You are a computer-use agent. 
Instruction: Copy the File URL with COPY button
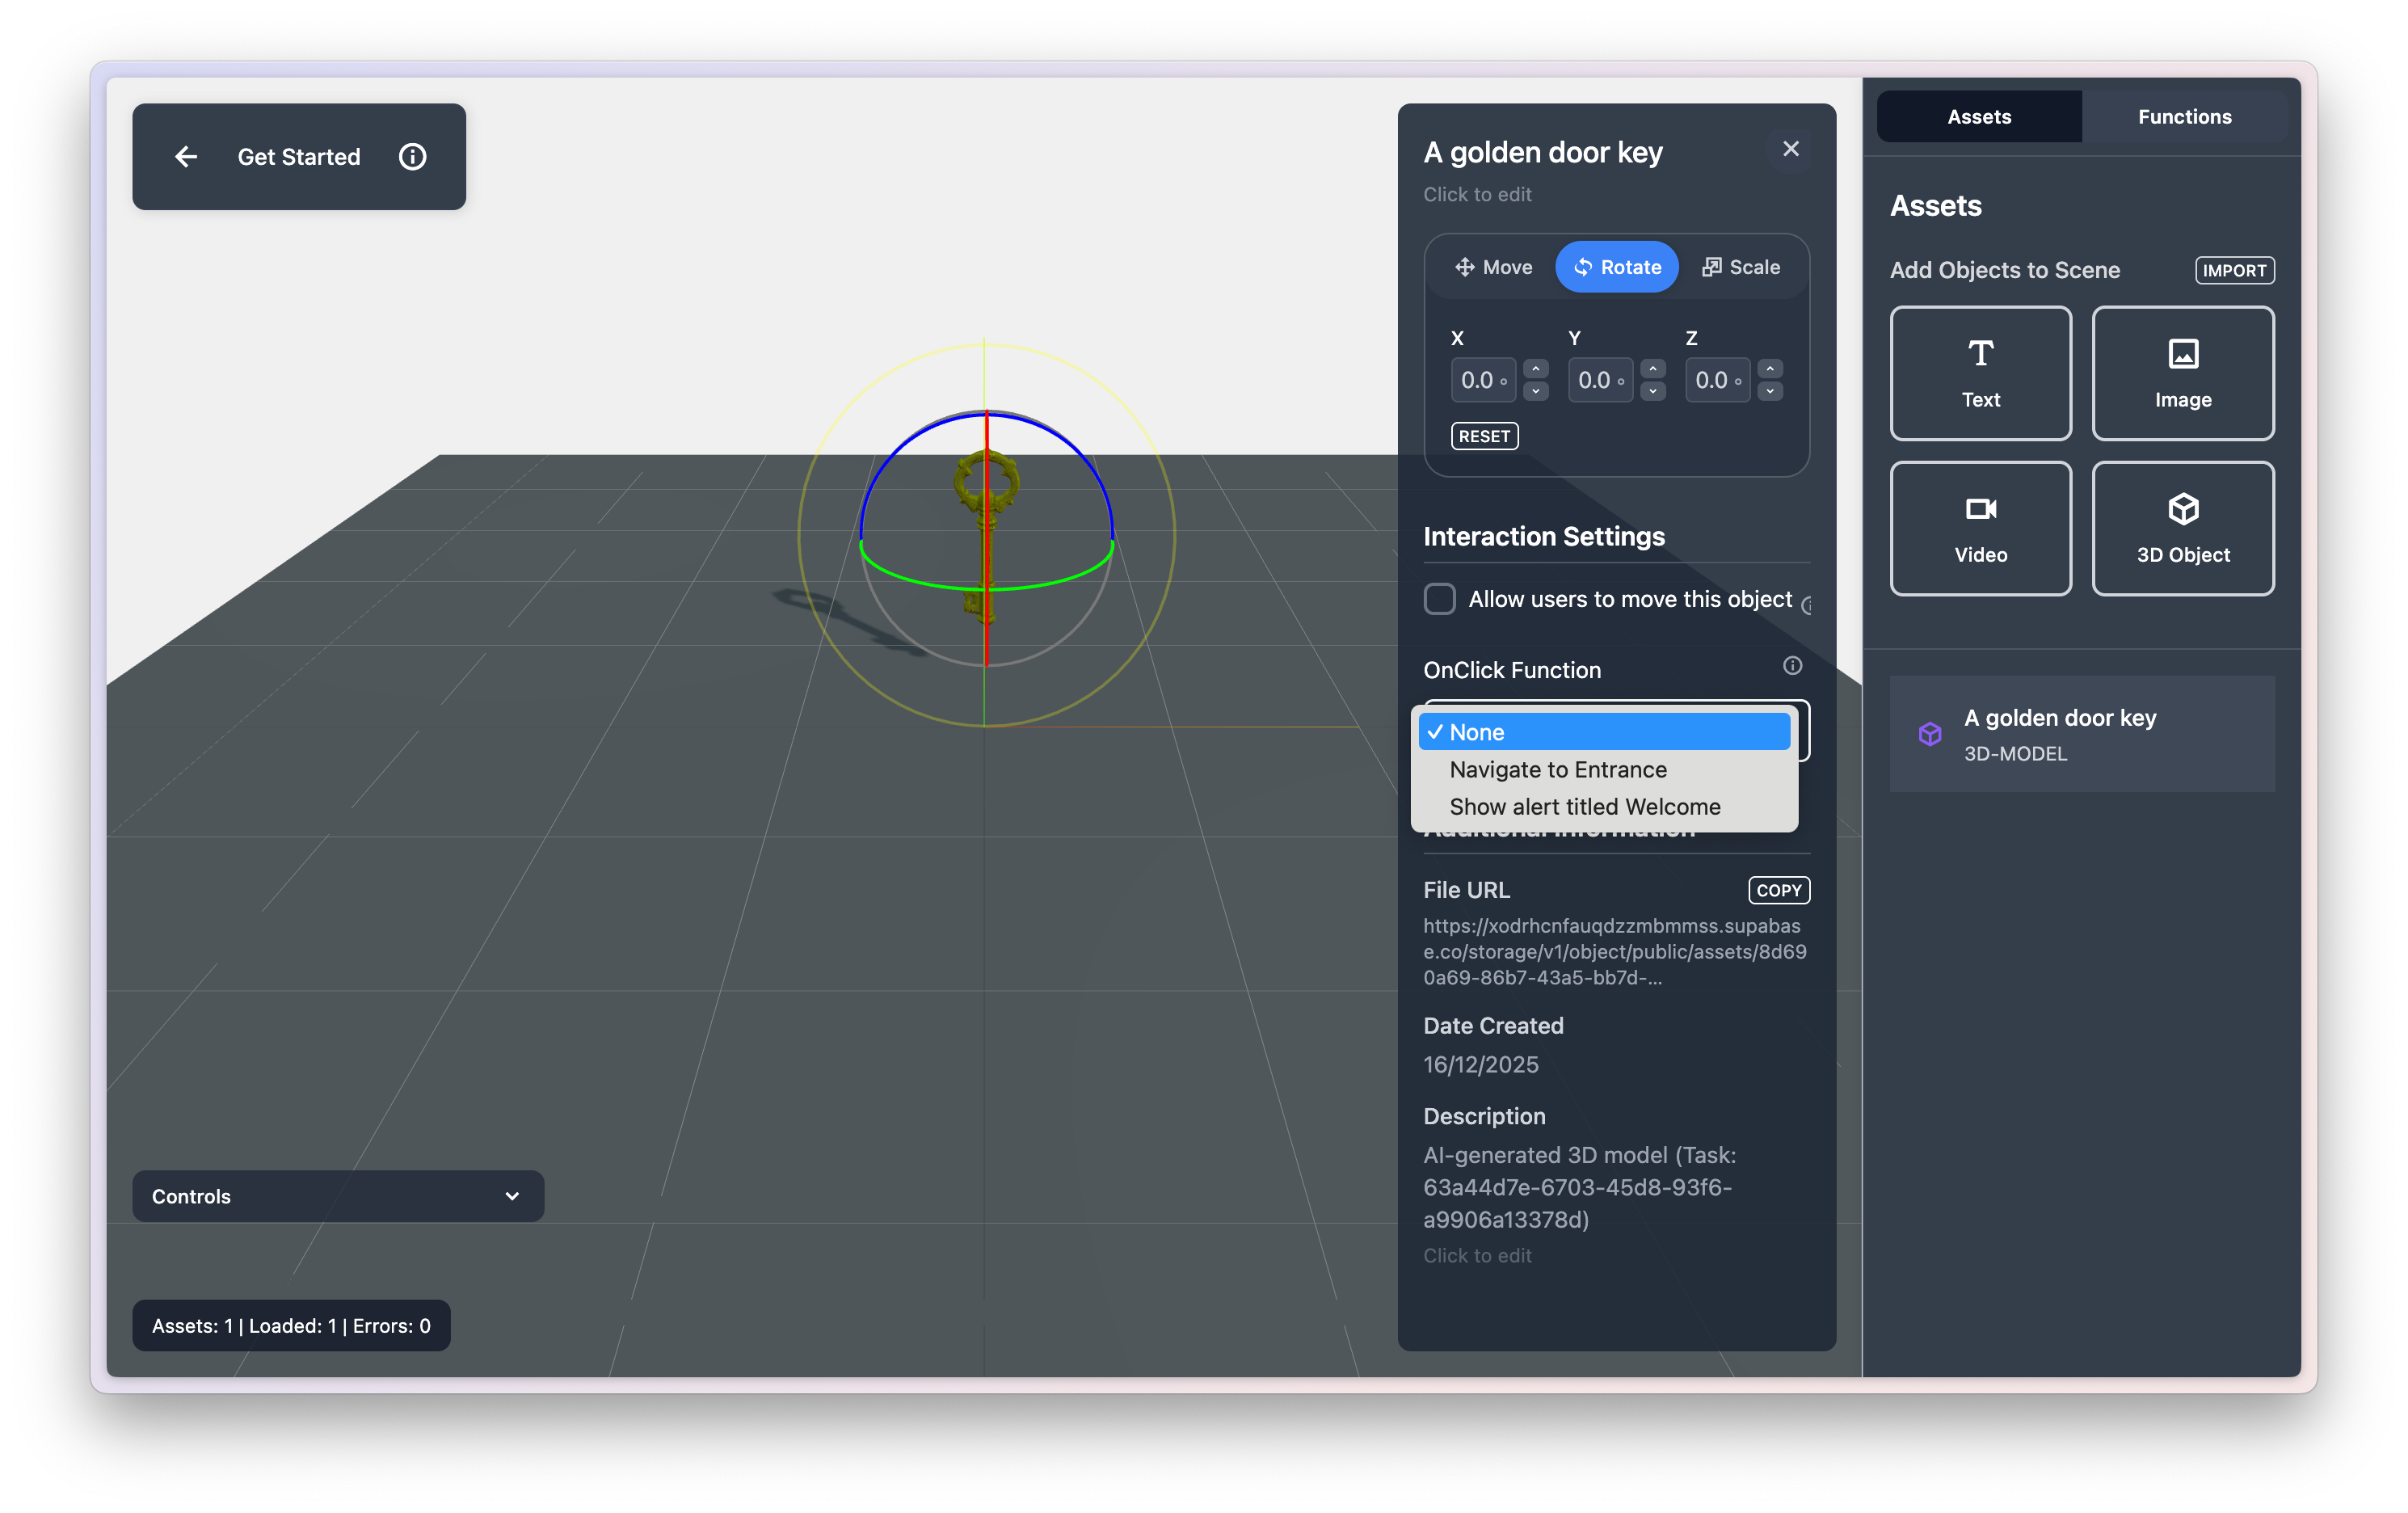point(1778,890)
